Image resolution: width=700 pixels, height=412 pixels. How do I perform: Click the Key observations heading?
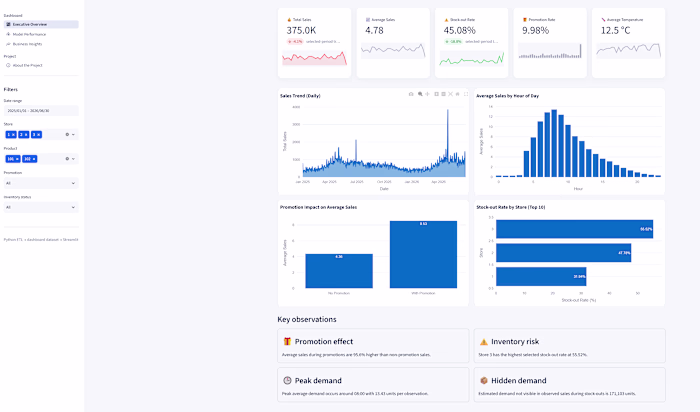pyautogui.click(x=307, y=319)
